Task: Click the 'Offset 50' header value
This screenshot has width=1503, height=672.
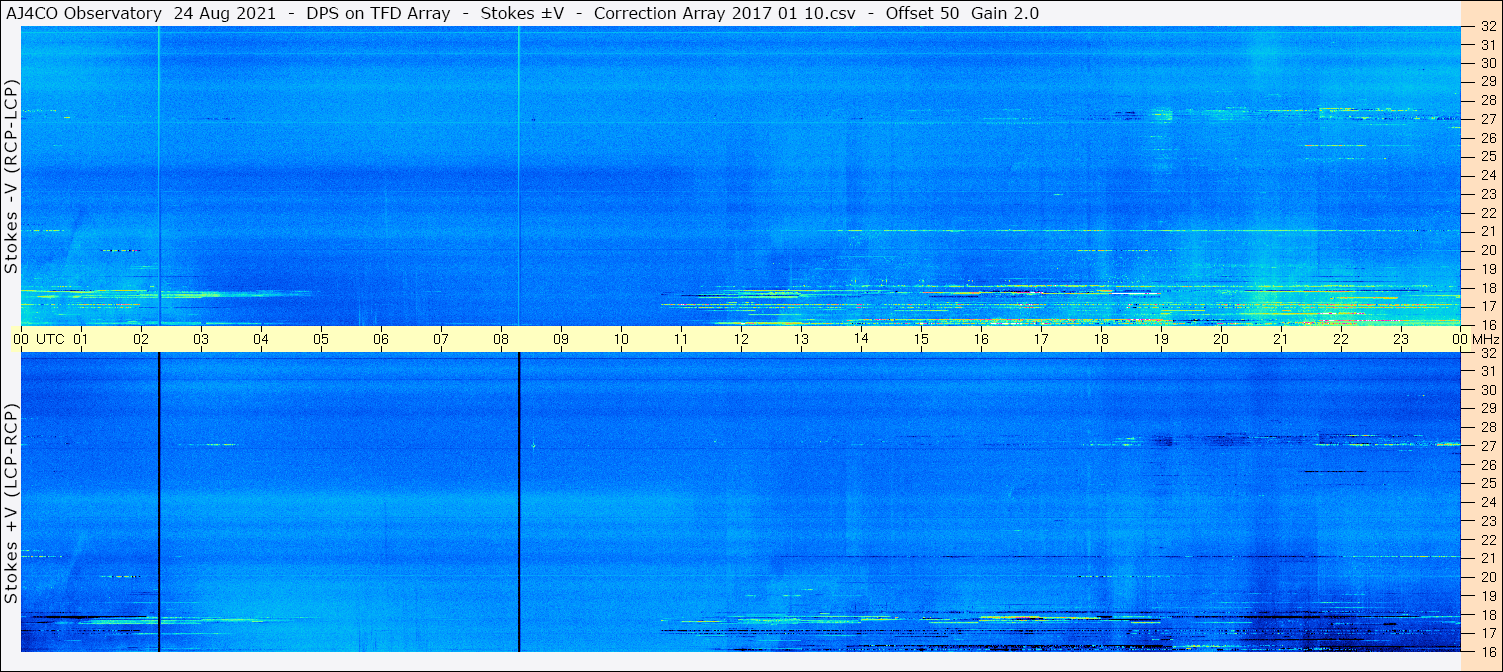Action: click(924, 13)
